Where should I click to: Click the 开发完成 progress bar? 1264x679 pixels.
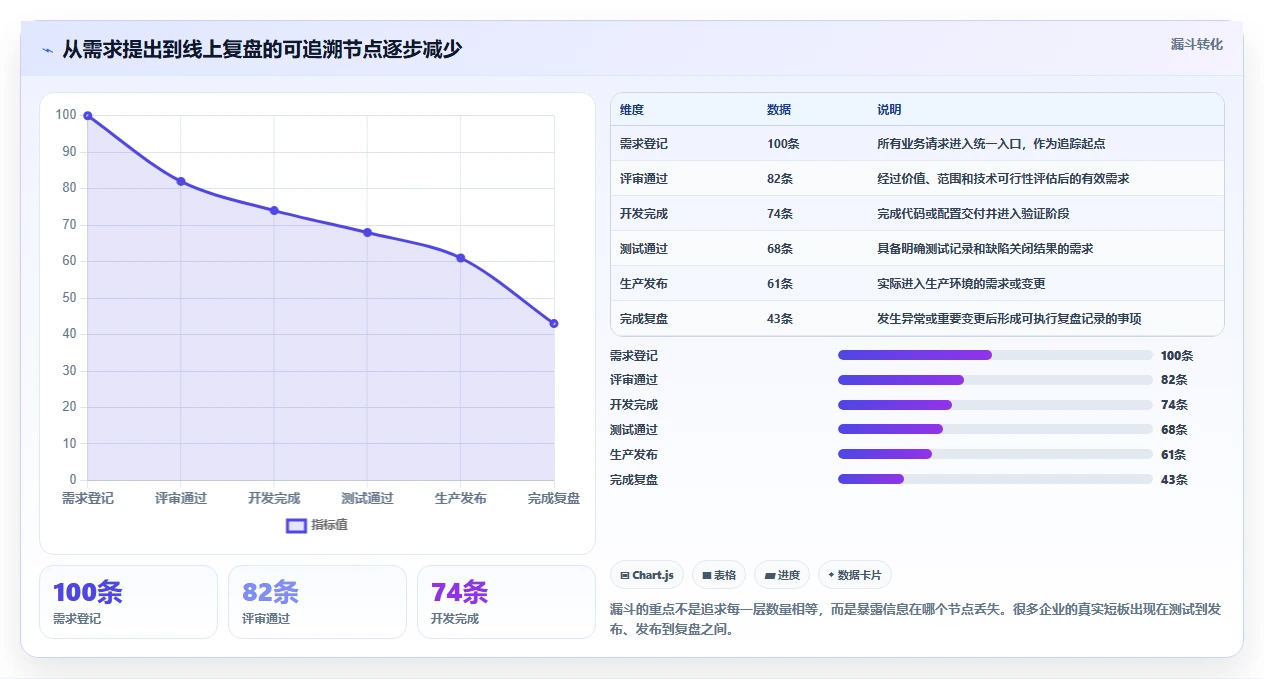pyautogui.click(x=995, y=405)
